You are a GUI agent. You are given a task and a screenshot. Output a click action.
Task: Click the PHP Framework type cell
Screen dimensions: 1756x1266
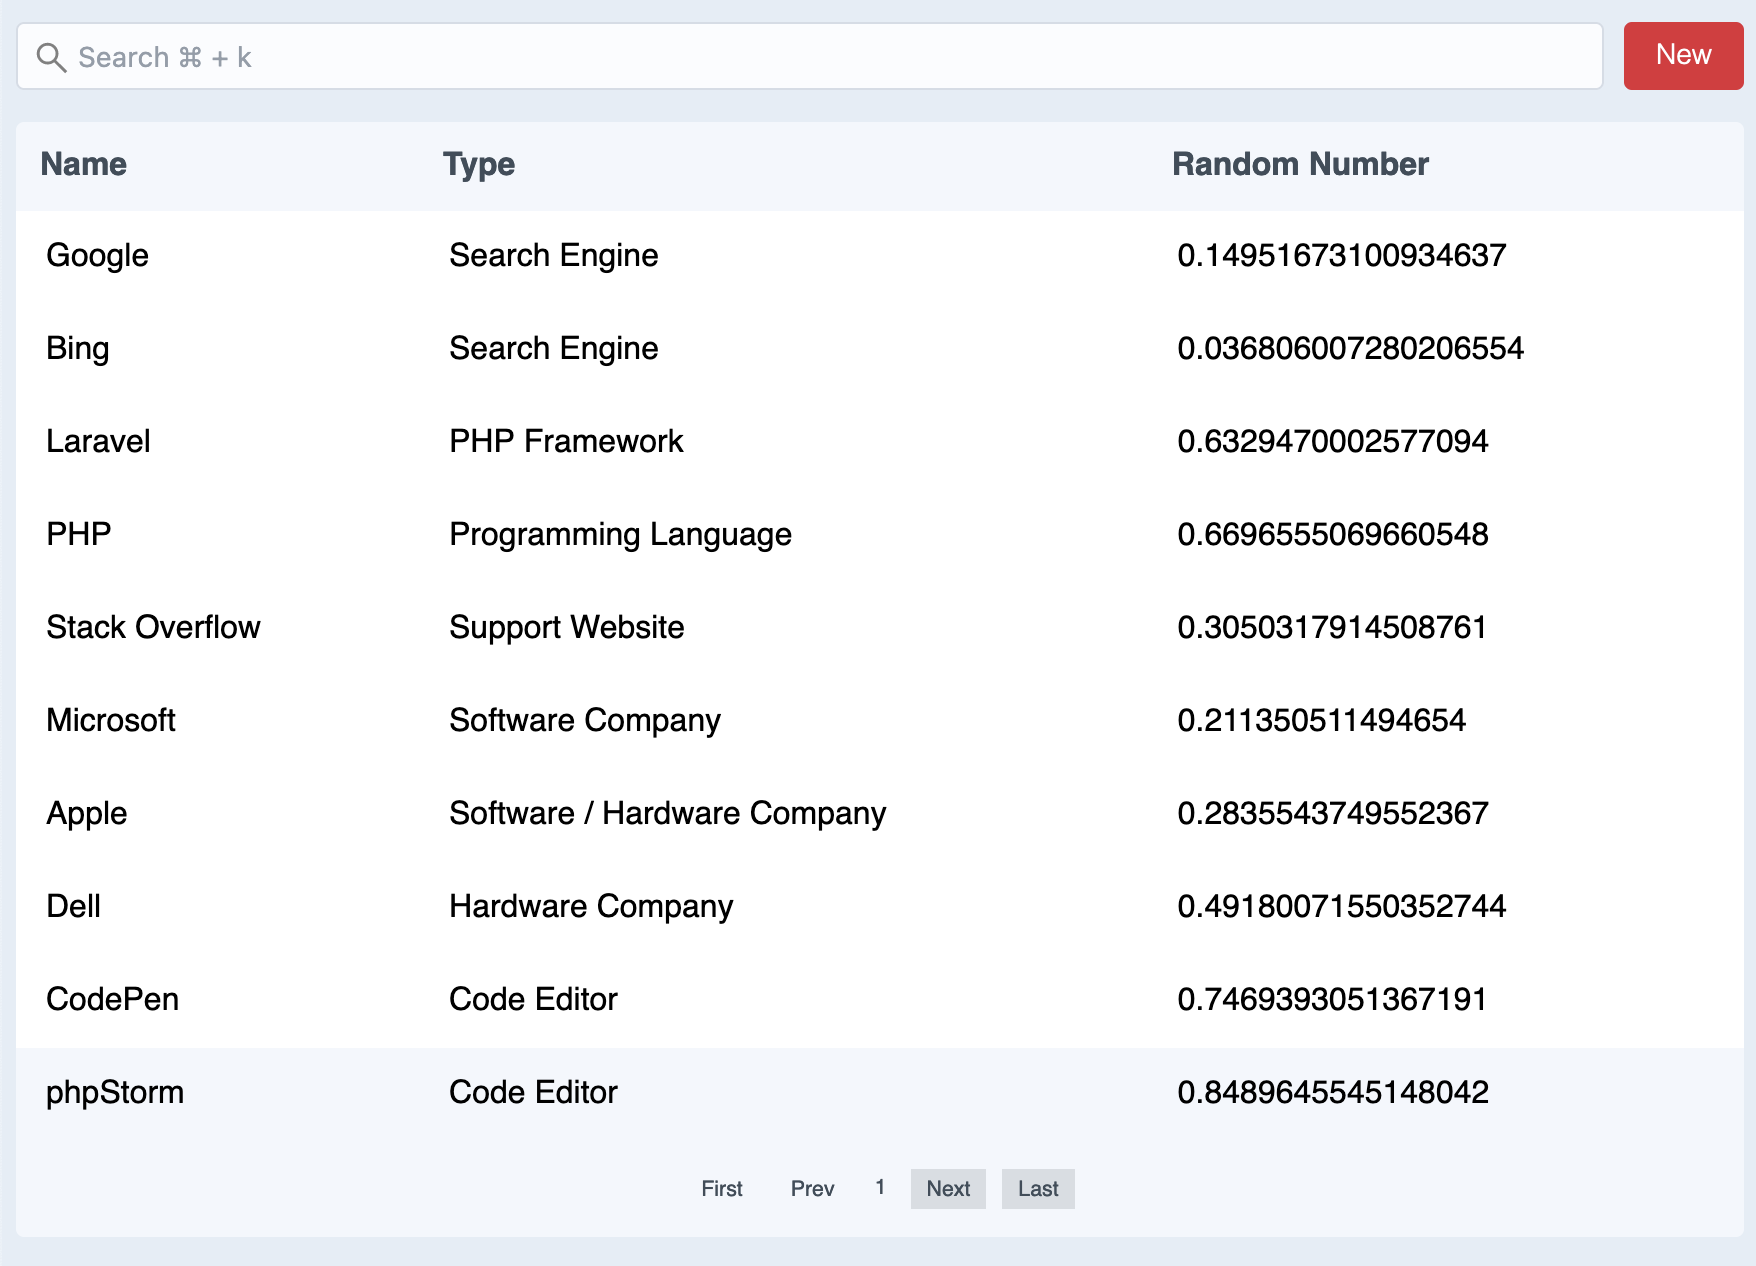coord(566,441)
